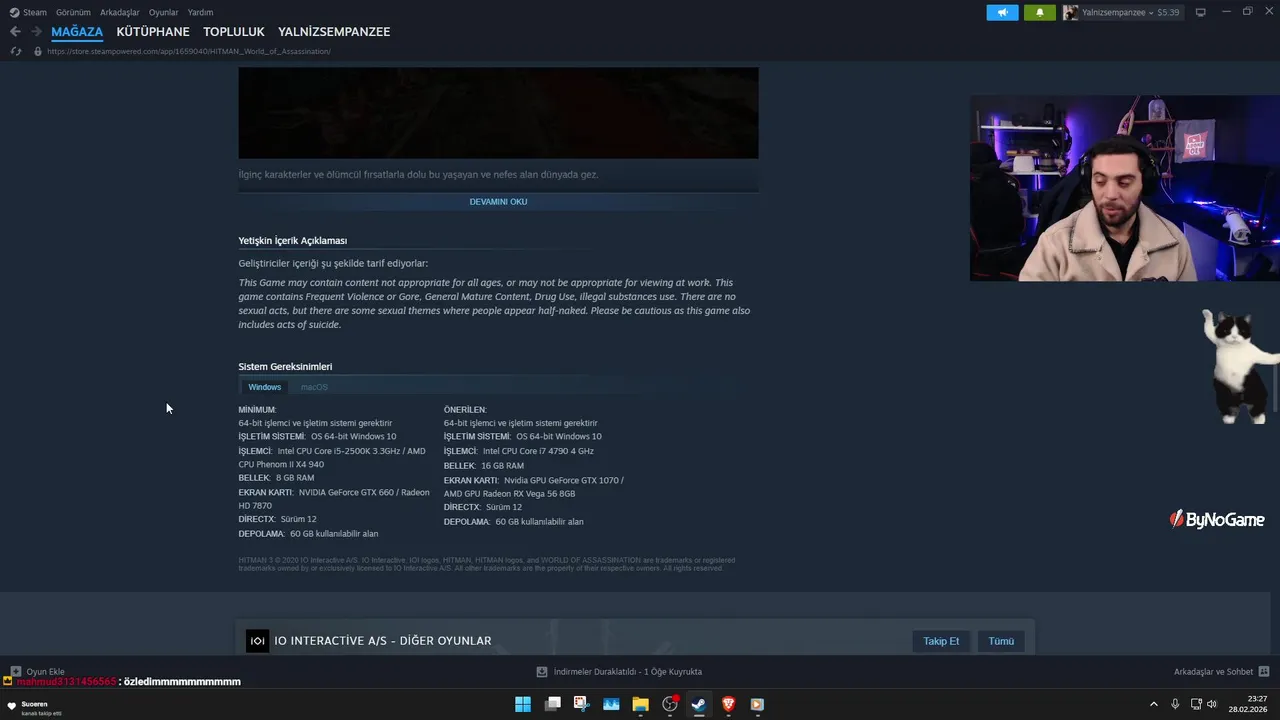This screenshot has width=1280, height=720.
Task: Open the volume tray icon
Action: click(1212, 704)
